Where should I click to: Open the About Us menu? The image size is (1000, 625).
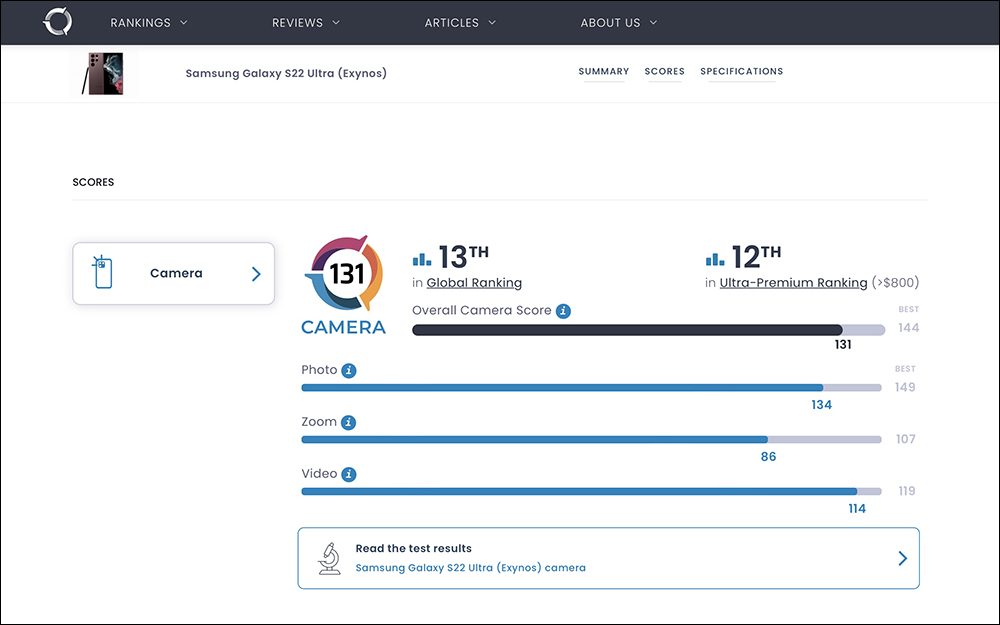tap(619, 22)
